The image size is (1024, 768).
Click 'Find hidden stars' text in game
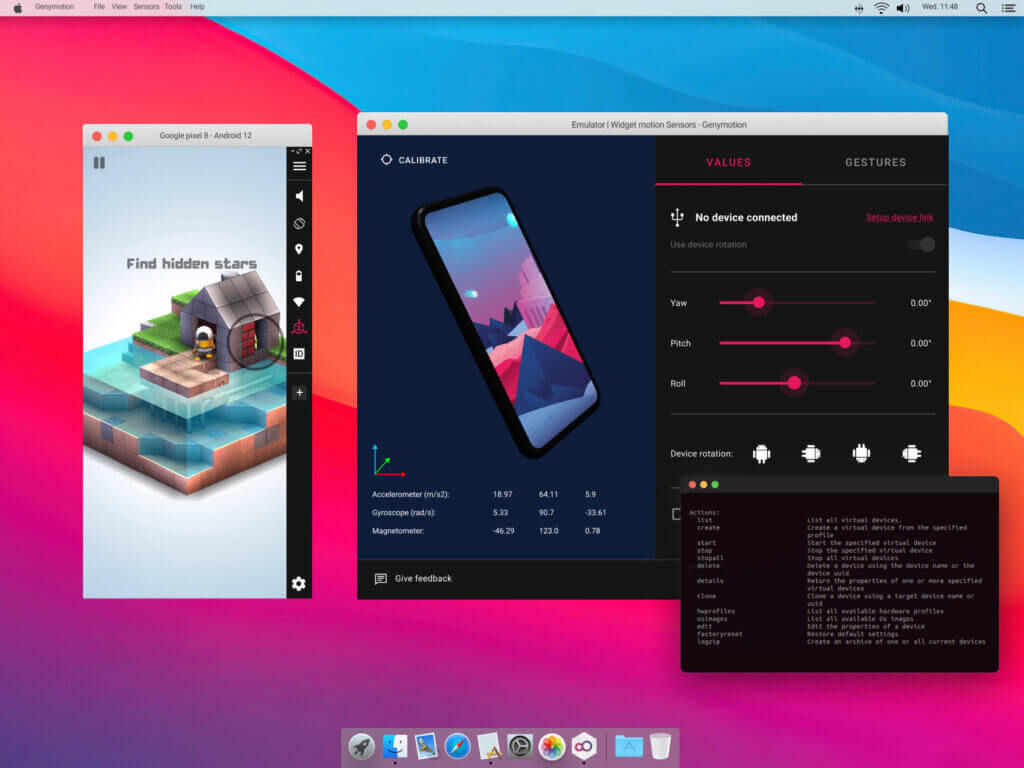191,264
